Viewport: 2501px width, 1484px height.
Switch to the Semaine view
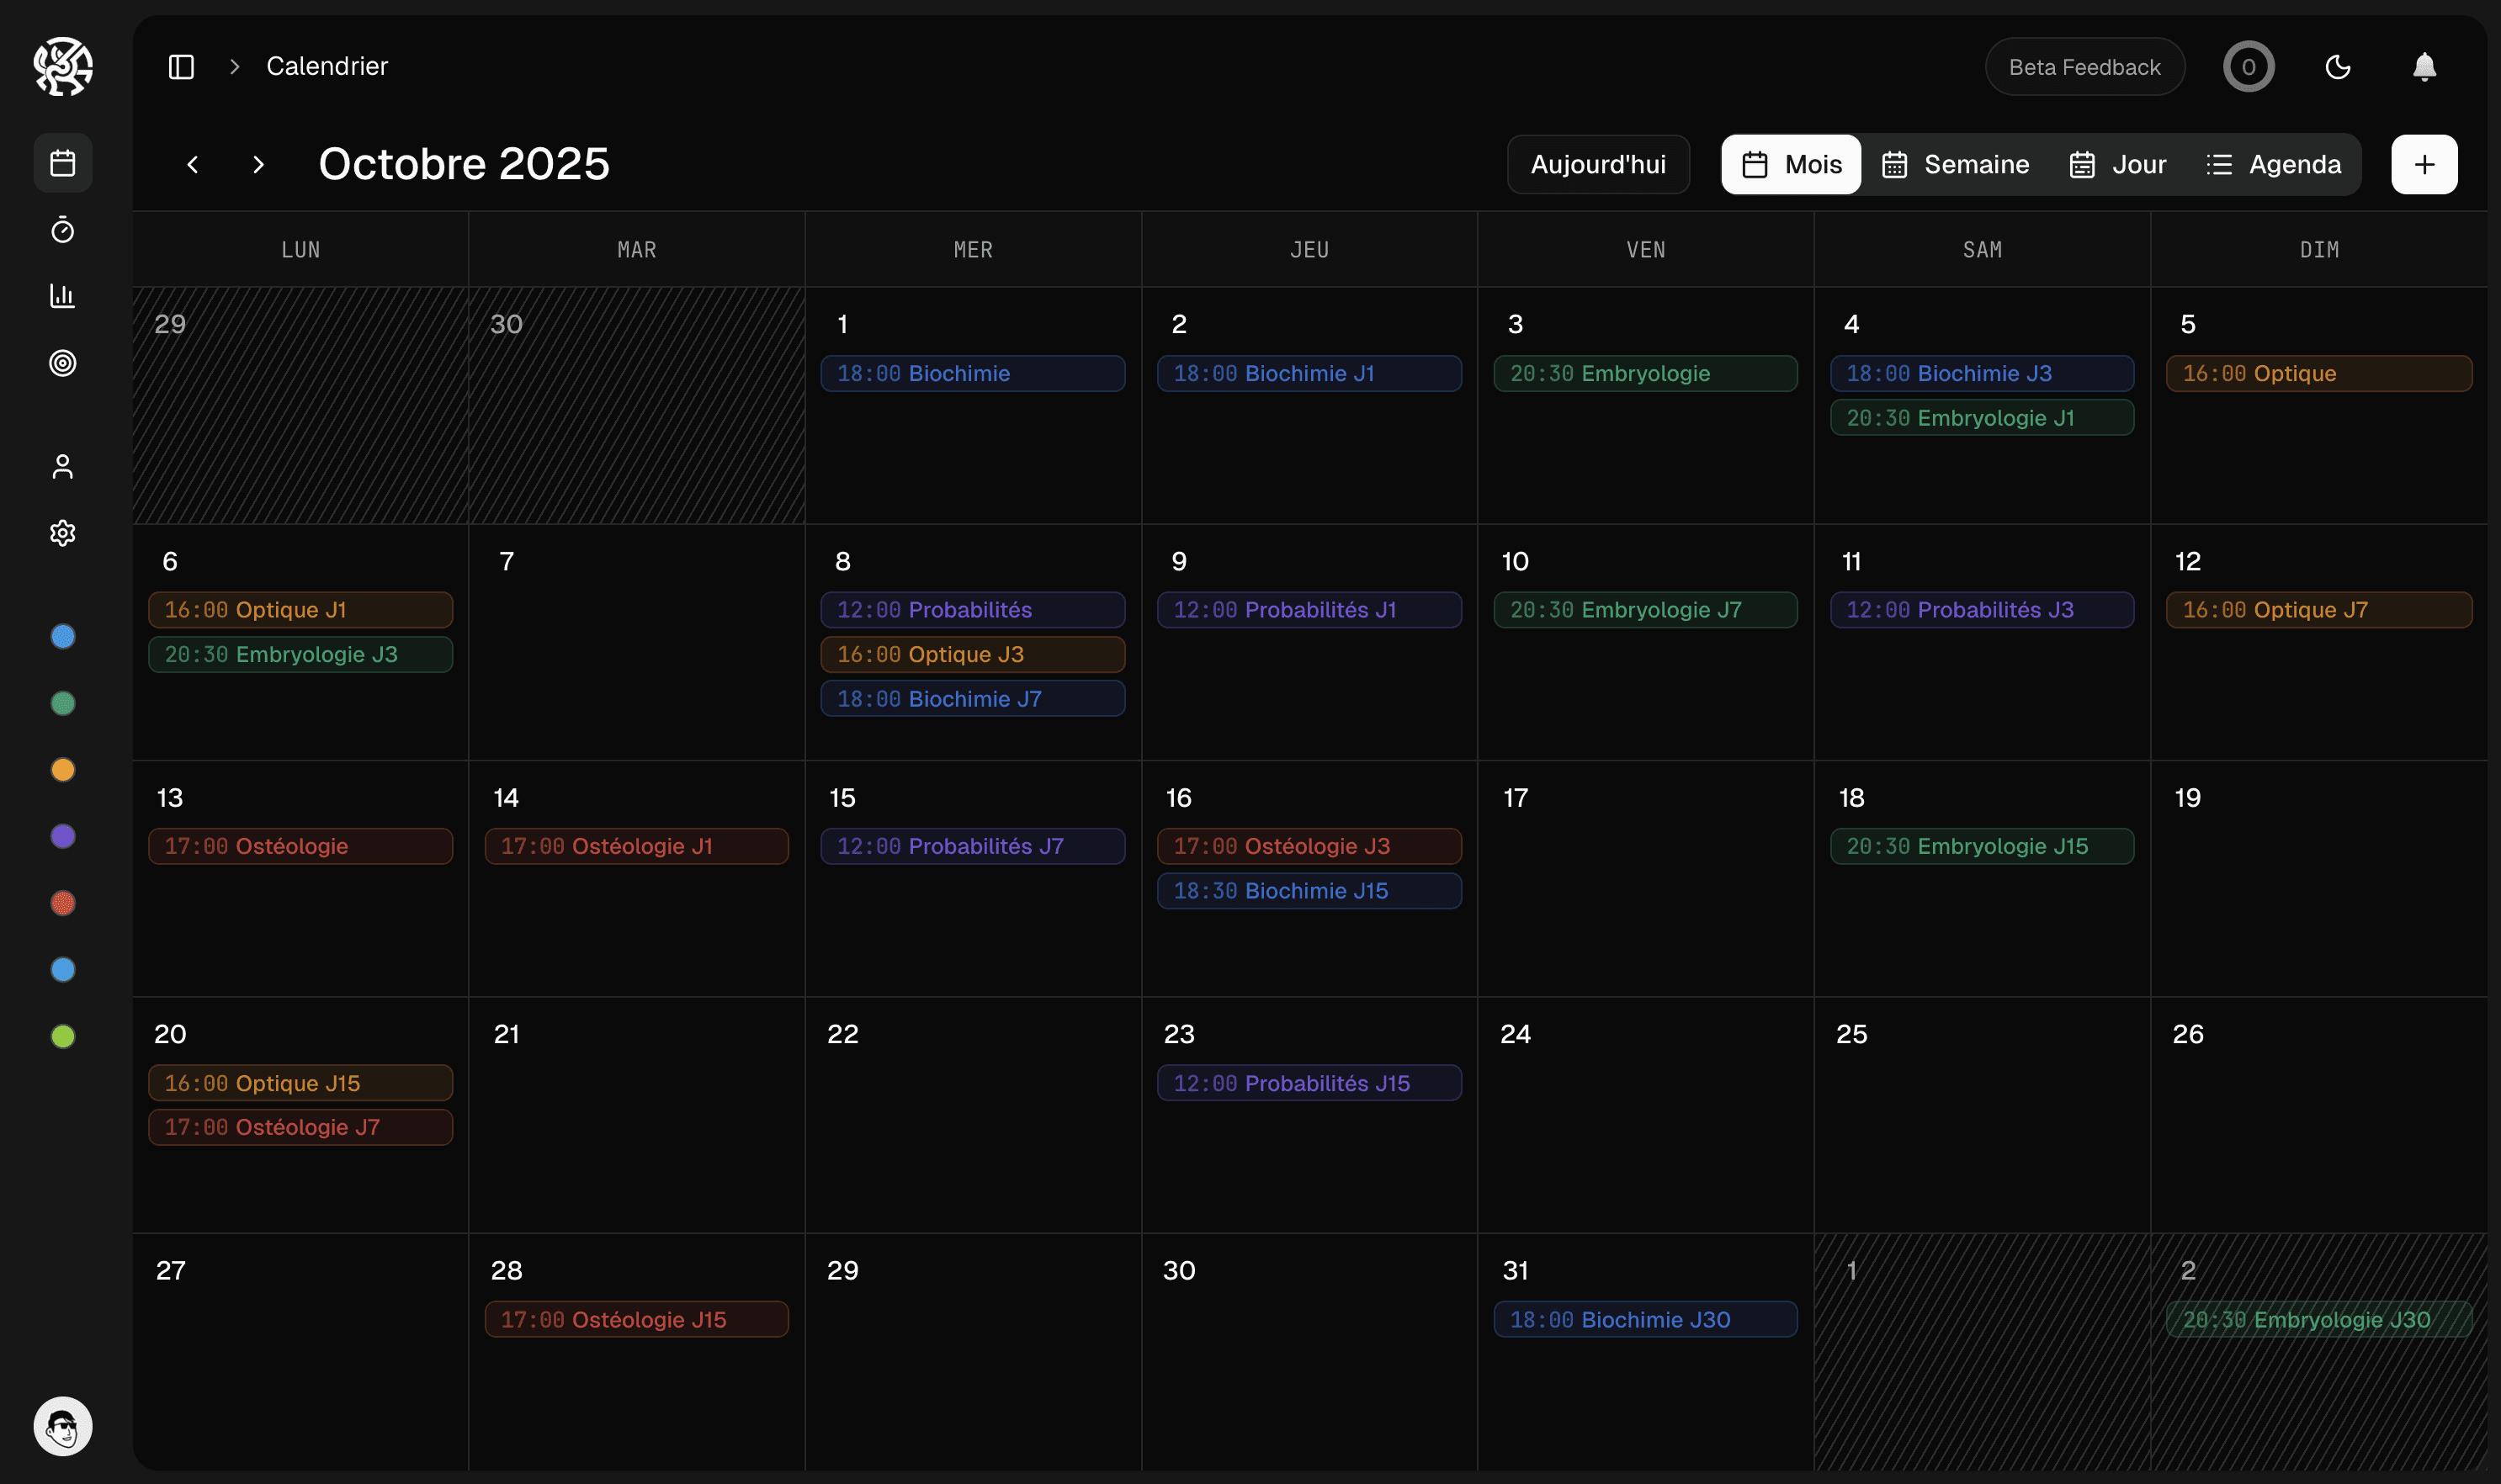(x=1954, y=164)
